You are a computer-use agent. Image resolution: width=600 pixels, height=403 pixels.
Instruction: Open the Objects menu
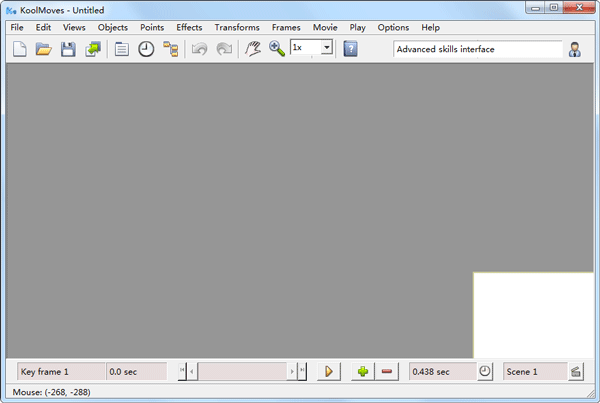pos(112,28)
